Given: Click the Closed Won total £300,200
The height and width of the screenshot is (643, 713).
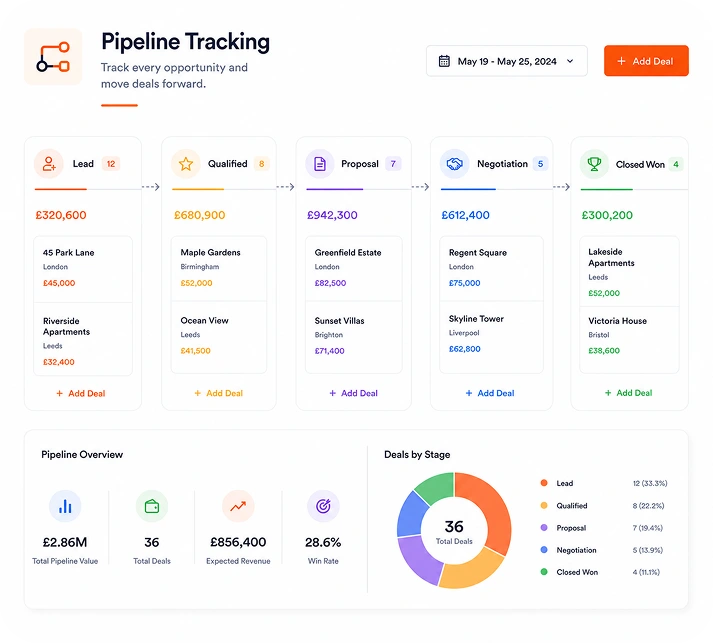Looking at the screenshot, I should click(x=607, y=215).
